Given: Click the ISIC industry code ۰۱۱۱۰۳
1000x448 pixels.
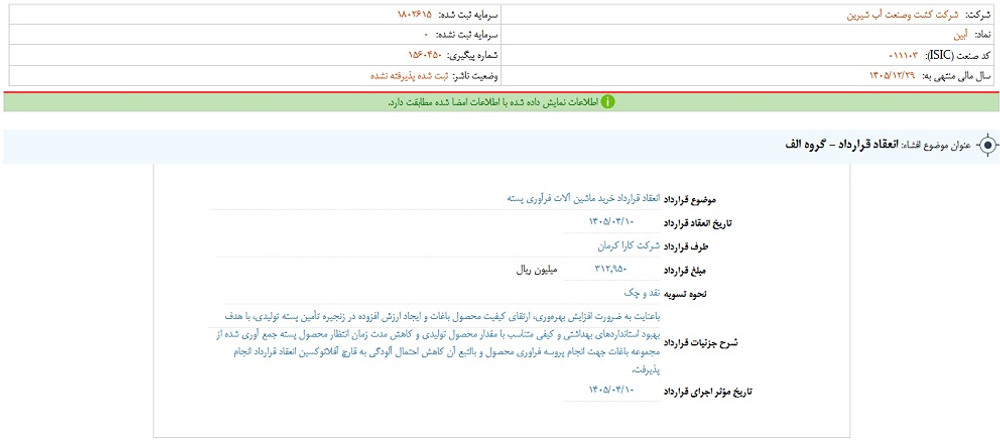Looking at the screenshot, I should tap(904, 55).
